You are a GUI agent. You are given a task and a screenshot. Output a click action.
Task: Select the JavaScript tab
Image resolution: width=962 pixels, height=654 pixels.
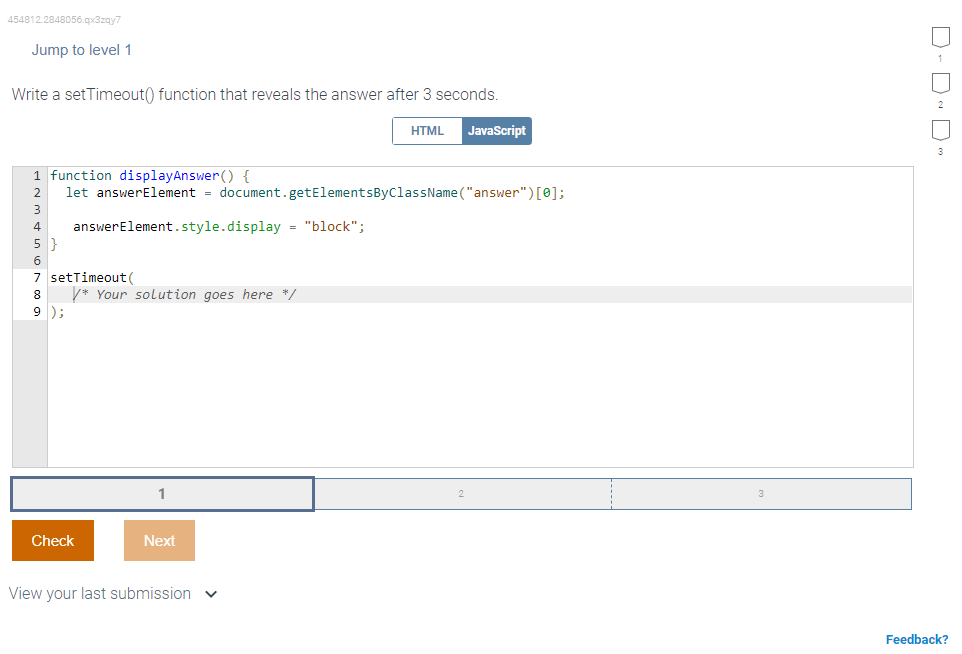497,130
